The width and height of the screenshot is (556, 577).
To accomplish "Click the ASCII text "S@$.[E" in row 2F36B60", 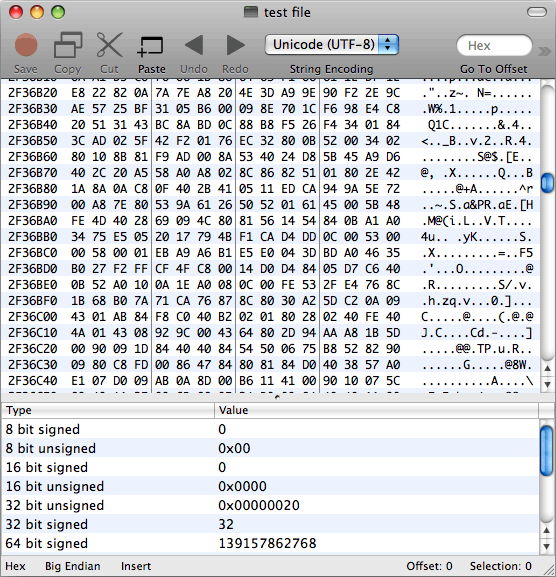I will (498, 157).
